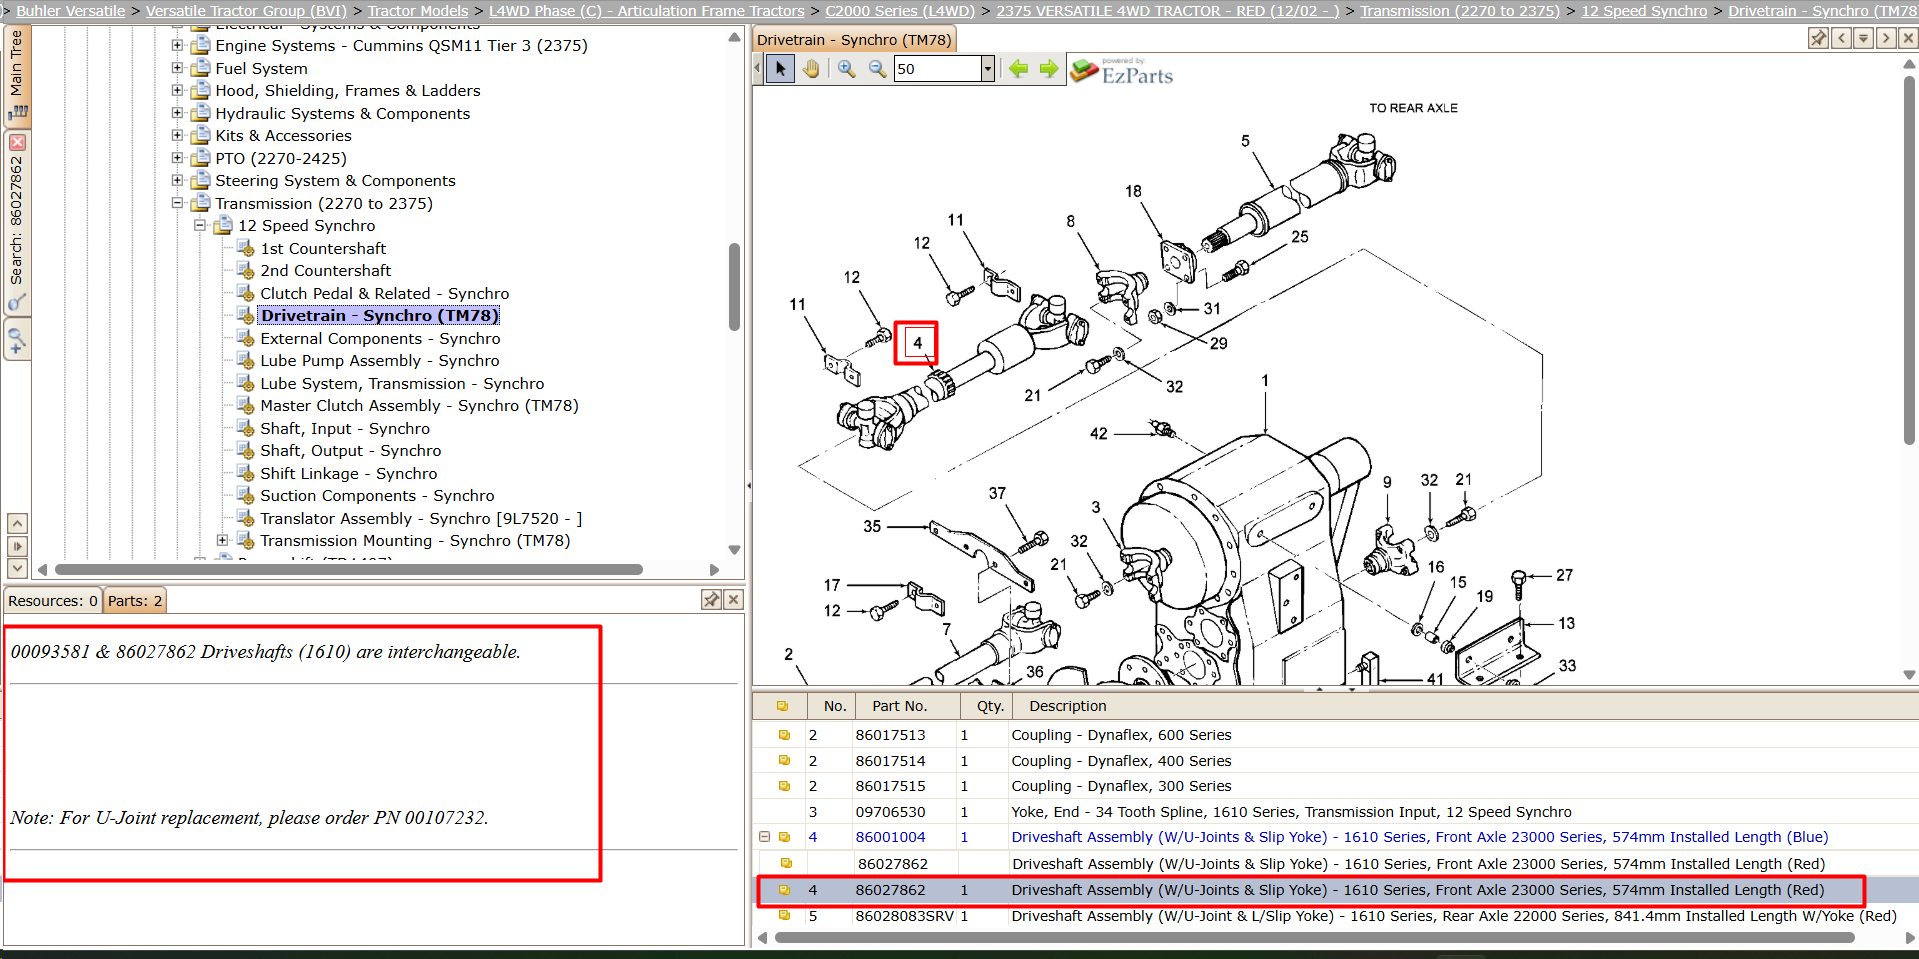Open the Parts: 2 tab
The width and height of the screenshot is (1919, 959).
(x=135, y=601)
